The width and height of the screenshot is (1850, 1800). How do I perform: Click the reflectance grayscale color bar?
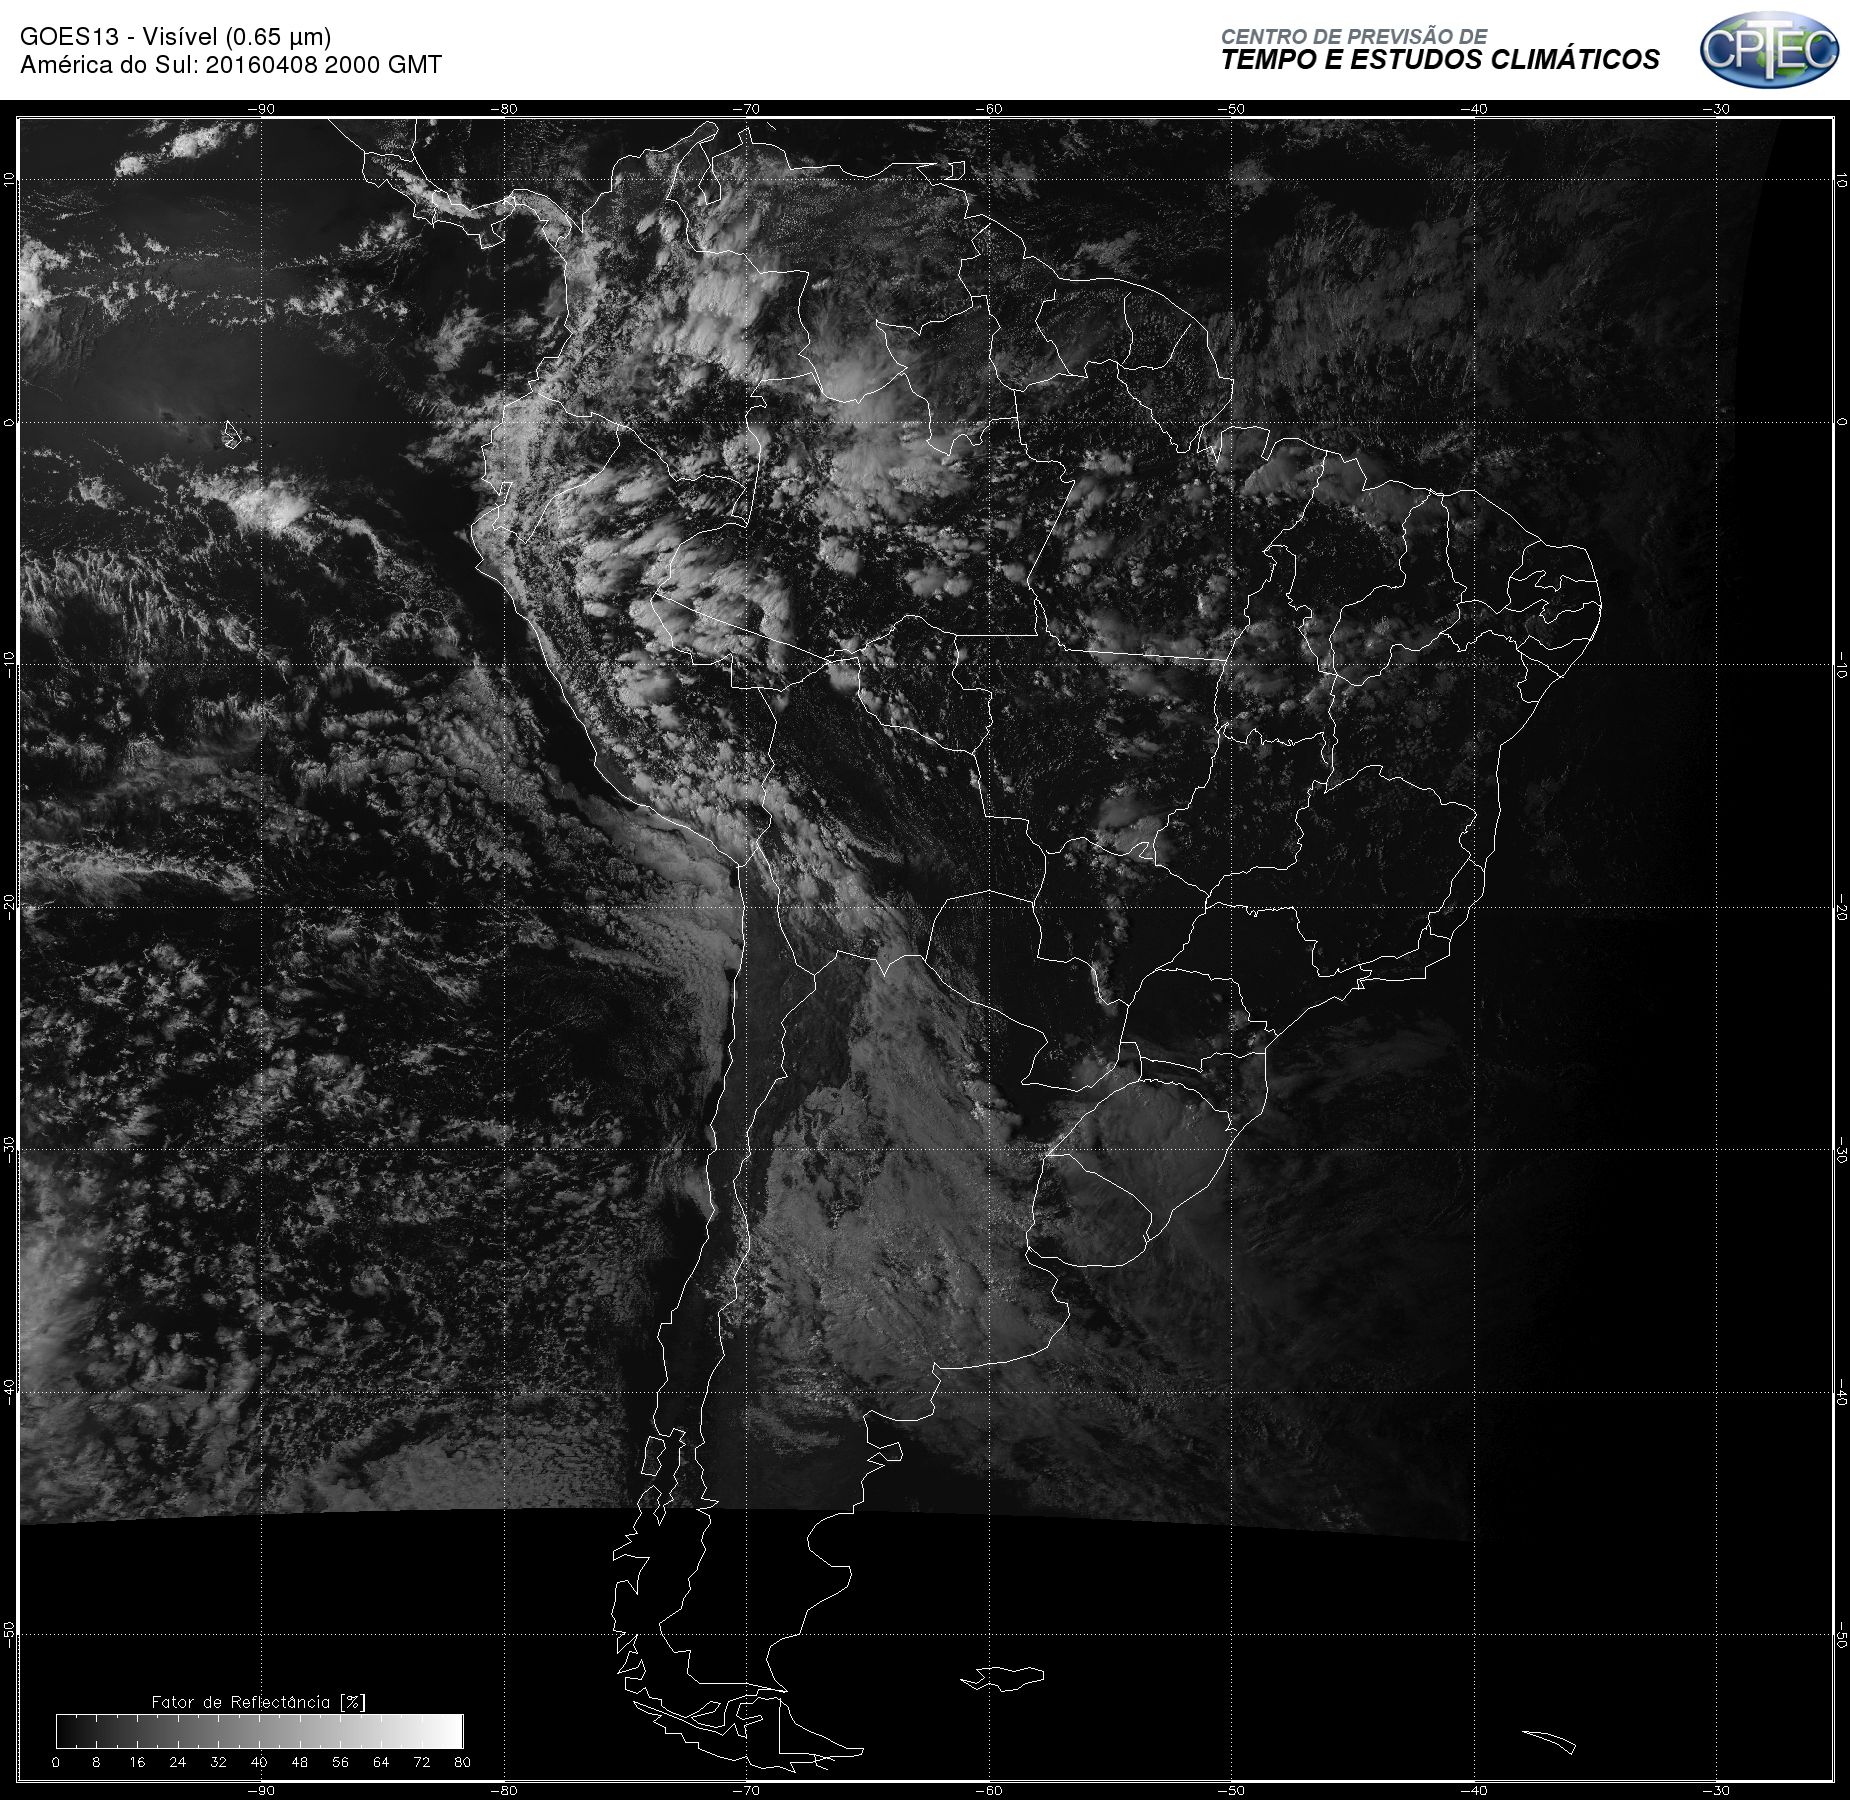260,1731
